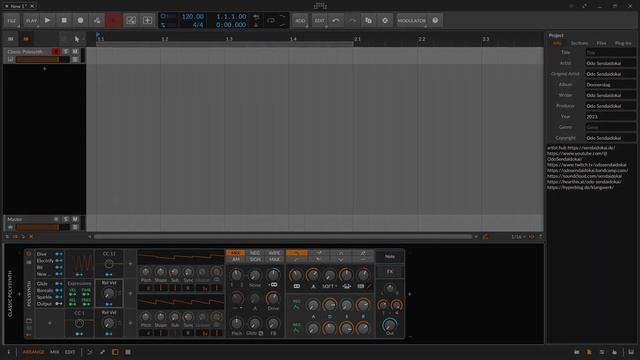The image size is (640, 360).
Task: Switch to the Files tab
Action: (601, 43)
